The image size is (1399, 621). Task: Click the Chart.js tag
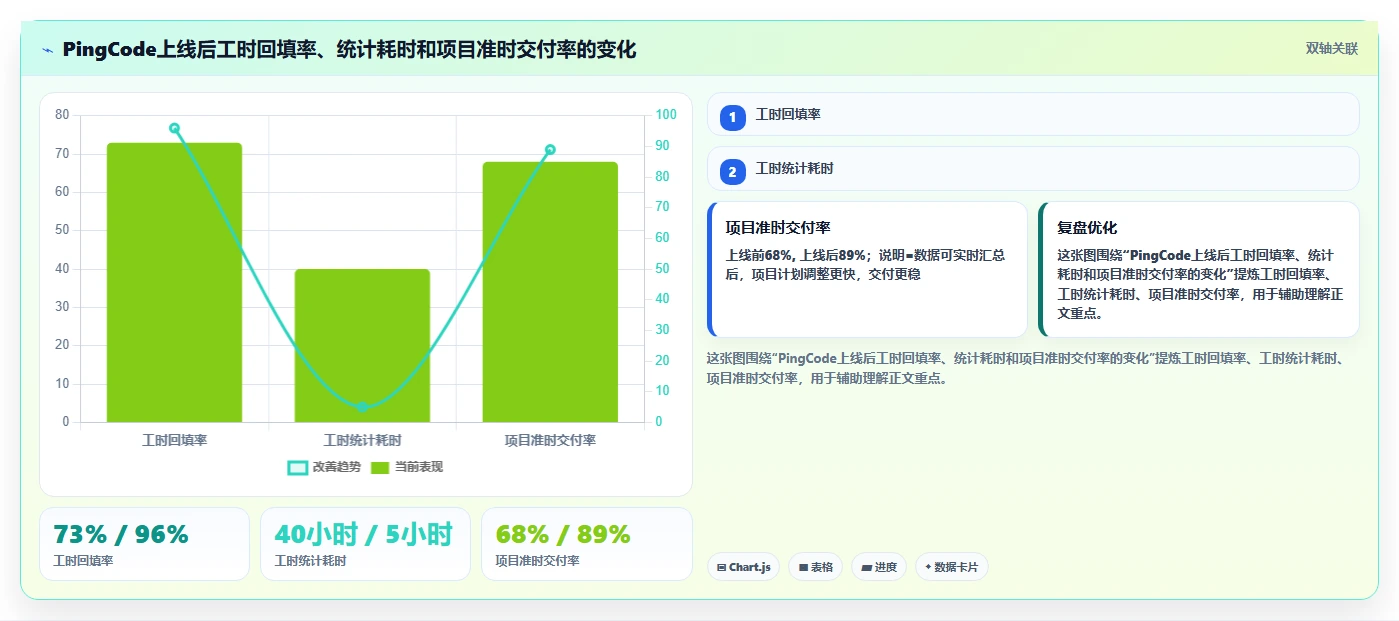[743, 567]
